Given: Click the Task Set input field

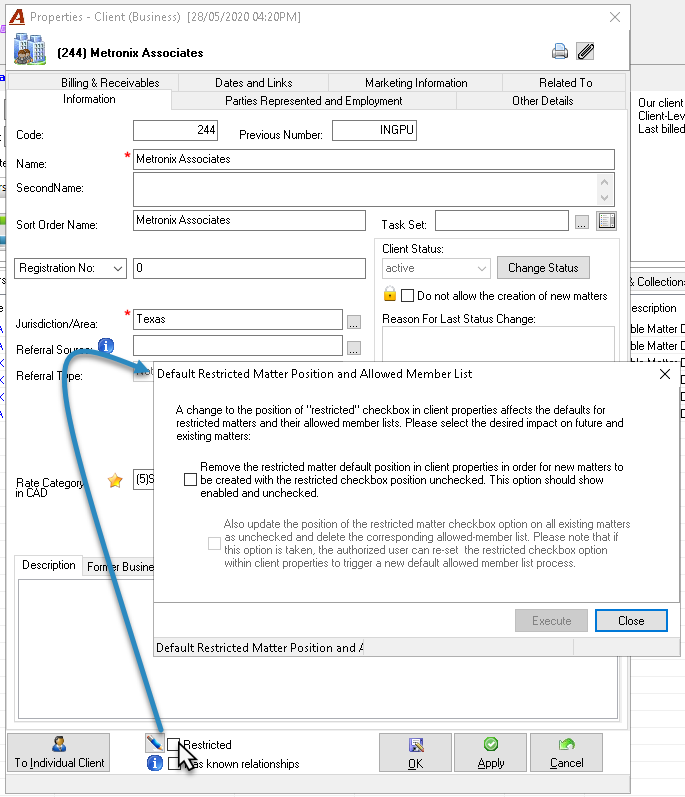Looking at the screenshot, I should tap(502, 221).
